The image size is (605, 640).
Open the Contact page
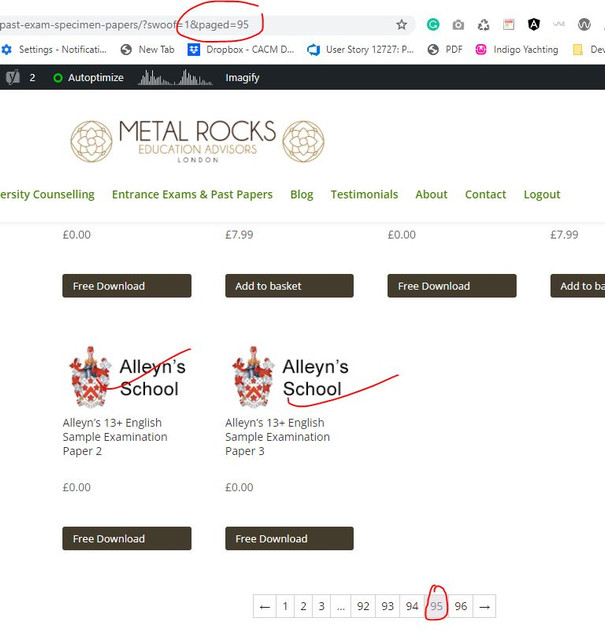pos(485,194)
